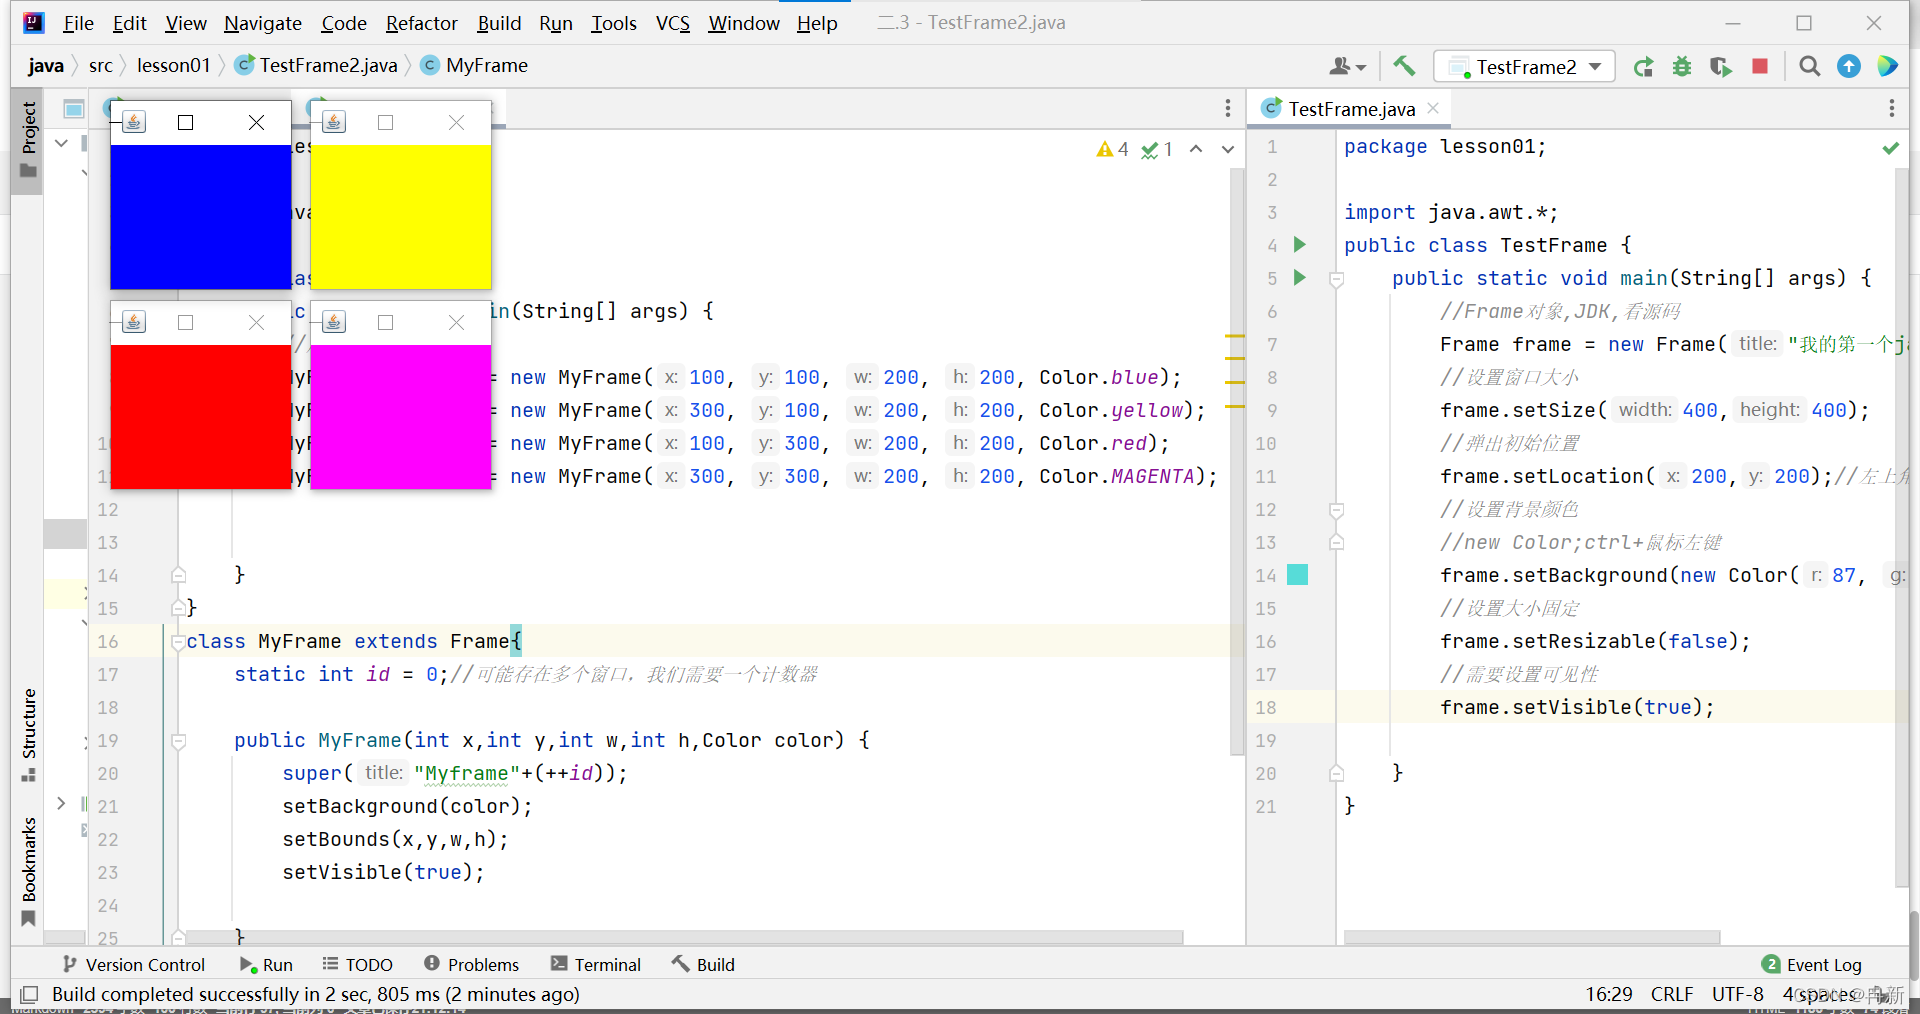Open the Event Log
1920x1014 pixels.
(x=1812, y=964)
